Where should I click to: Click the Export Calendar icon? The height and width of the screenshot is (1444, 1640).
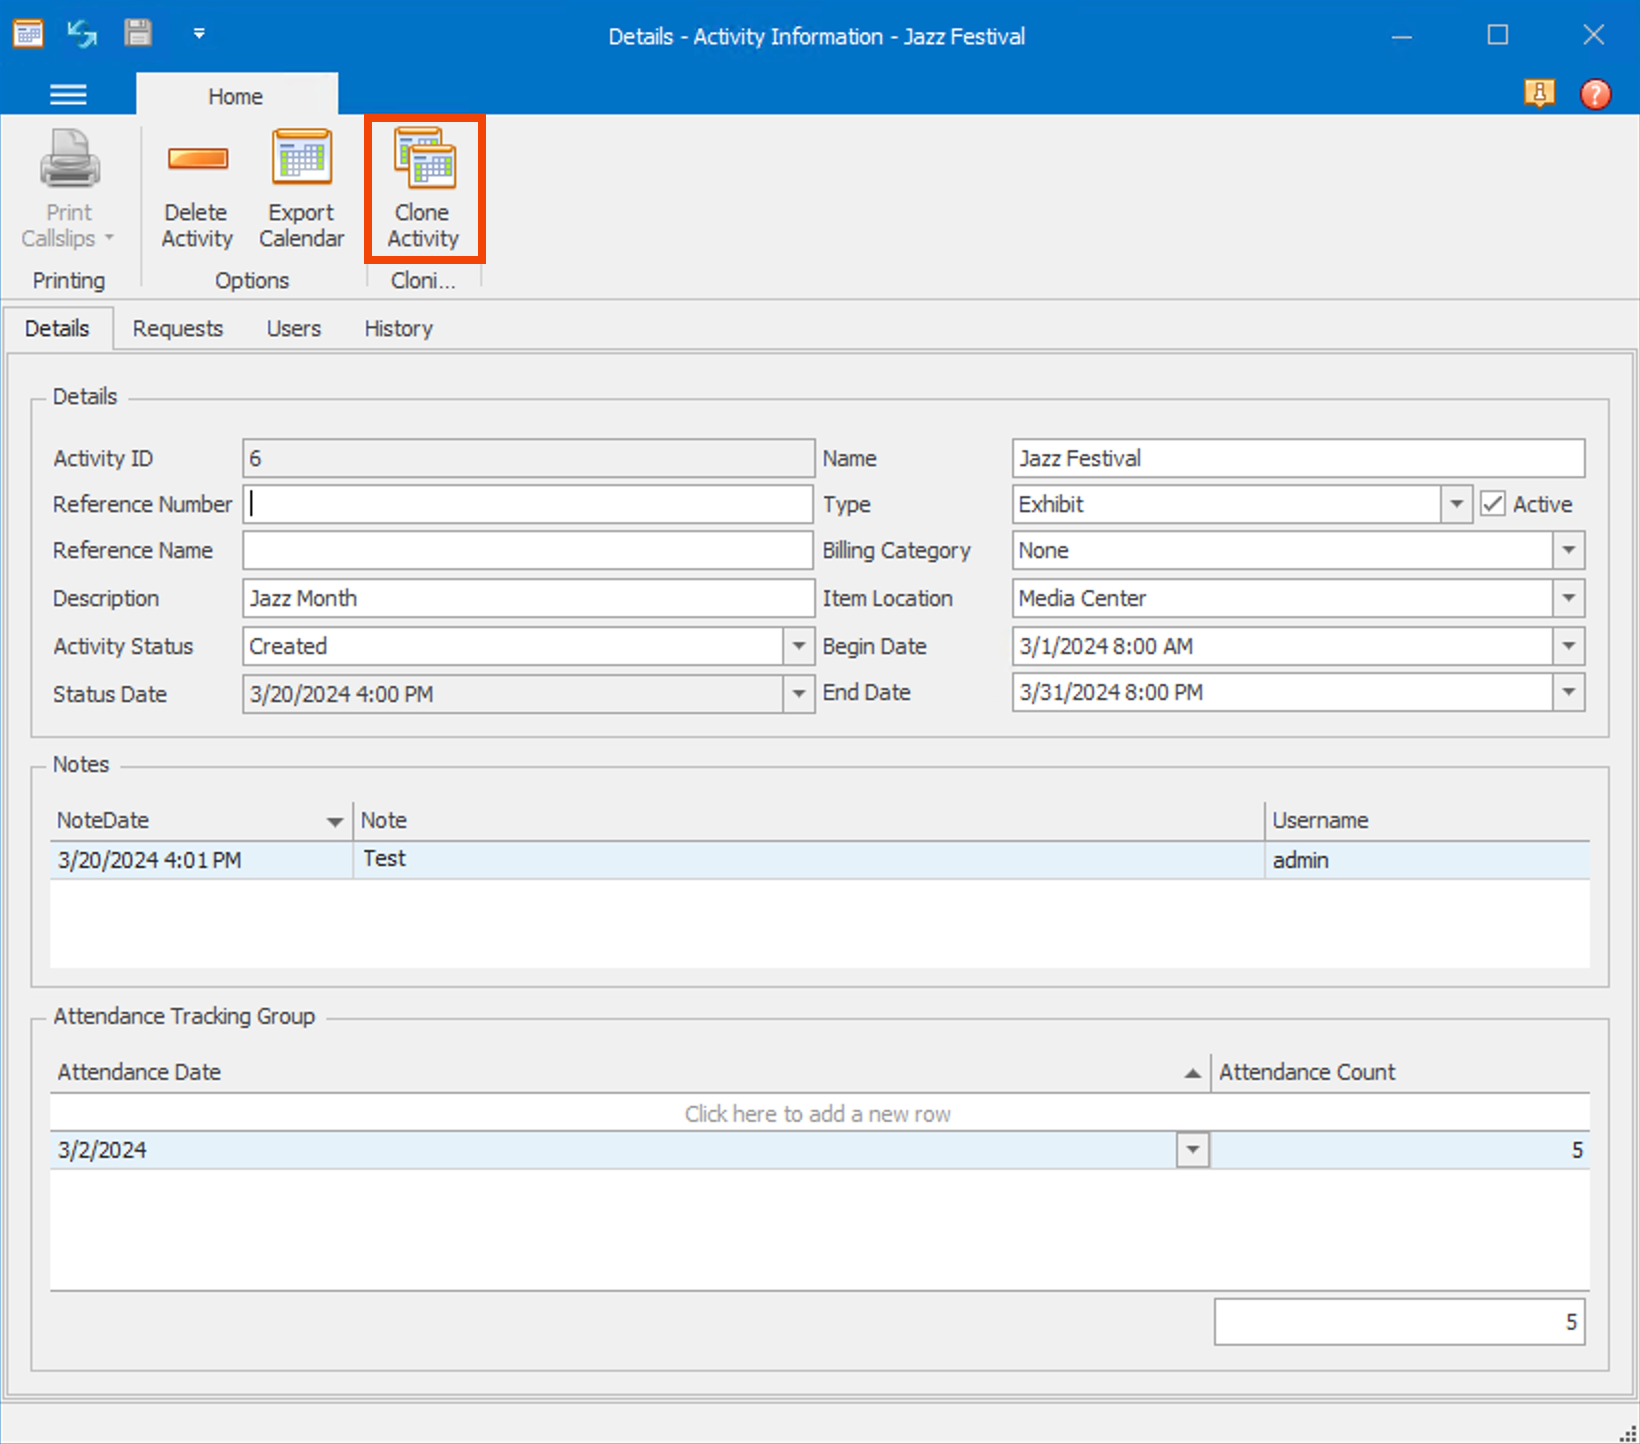(301, 160)
